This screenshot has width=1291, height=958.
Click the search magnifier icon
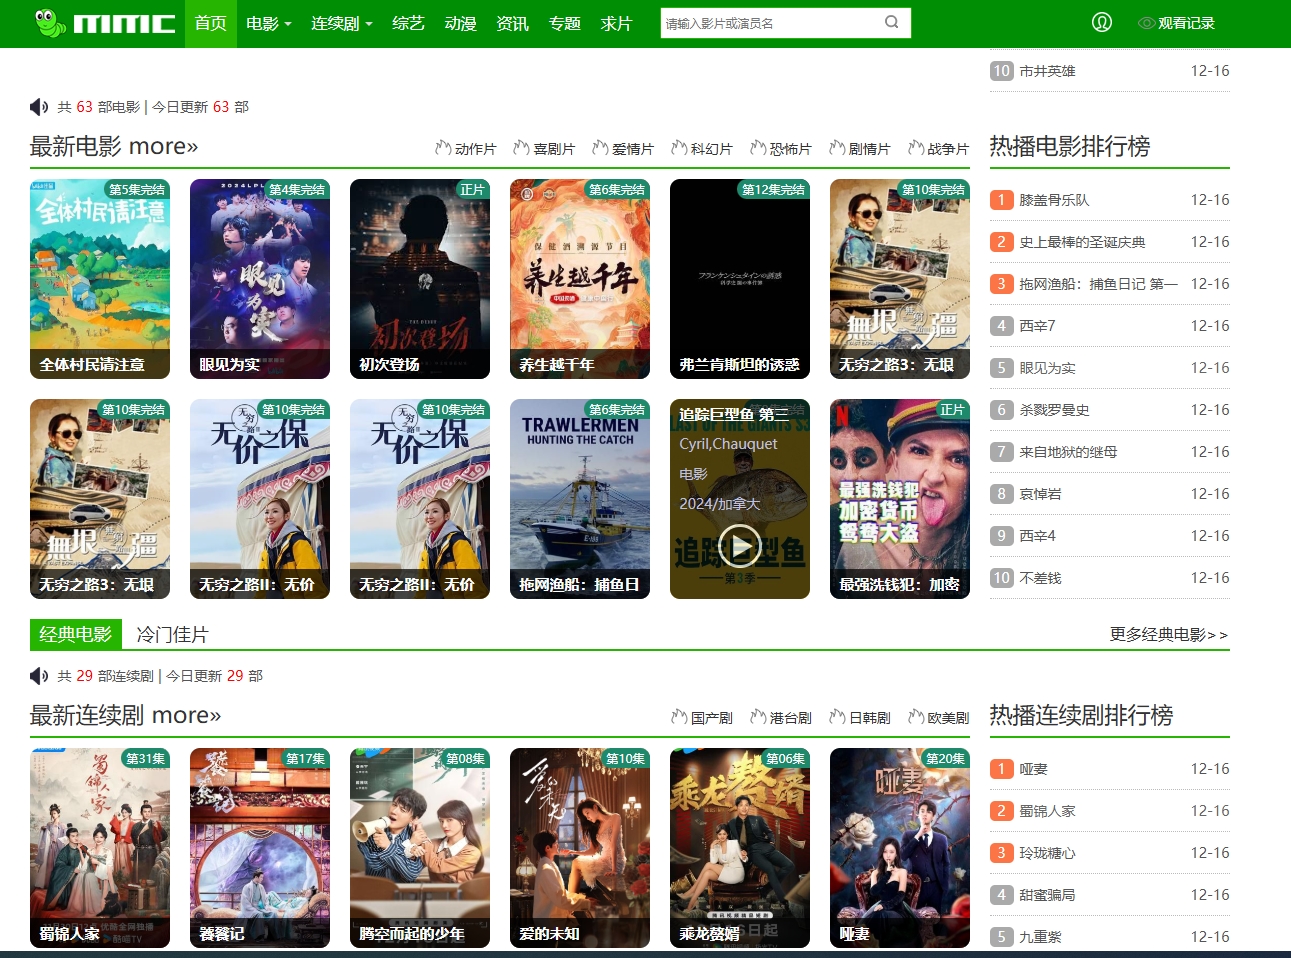click(891, 22)
